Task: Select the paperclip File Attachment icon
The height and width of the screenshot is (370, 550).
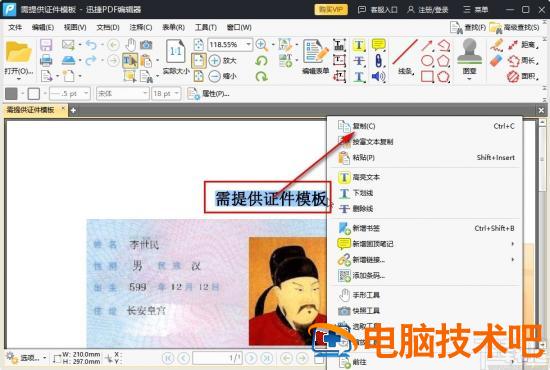Action: point(378,61)
